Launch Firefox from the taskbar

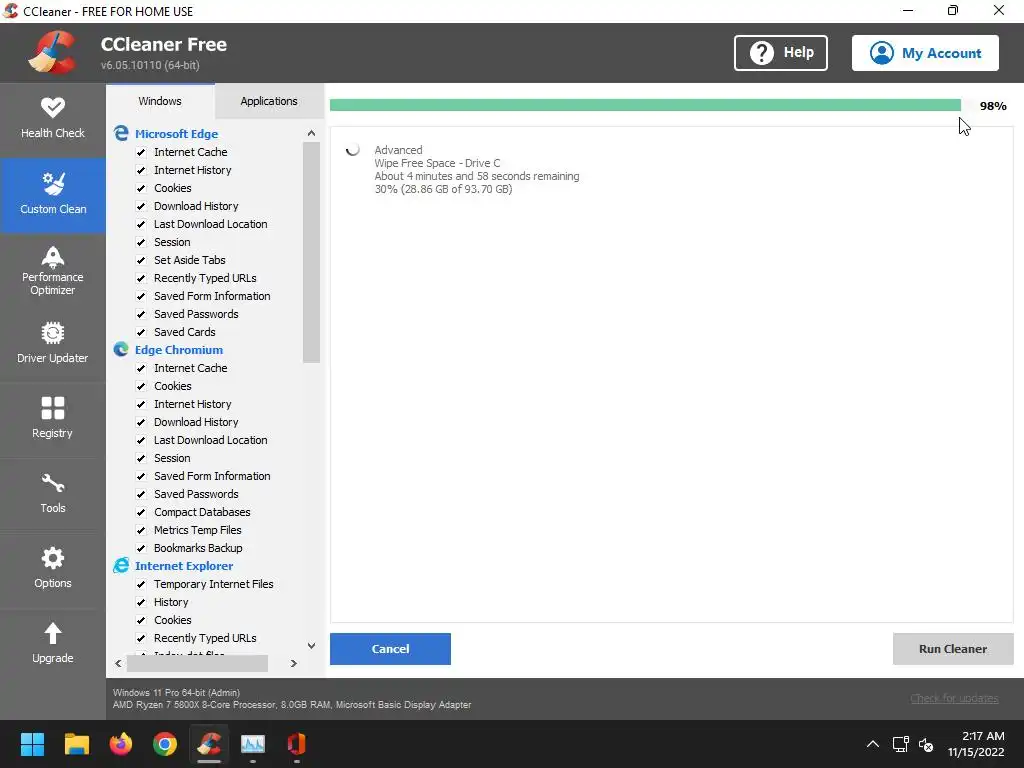point(121,744)
